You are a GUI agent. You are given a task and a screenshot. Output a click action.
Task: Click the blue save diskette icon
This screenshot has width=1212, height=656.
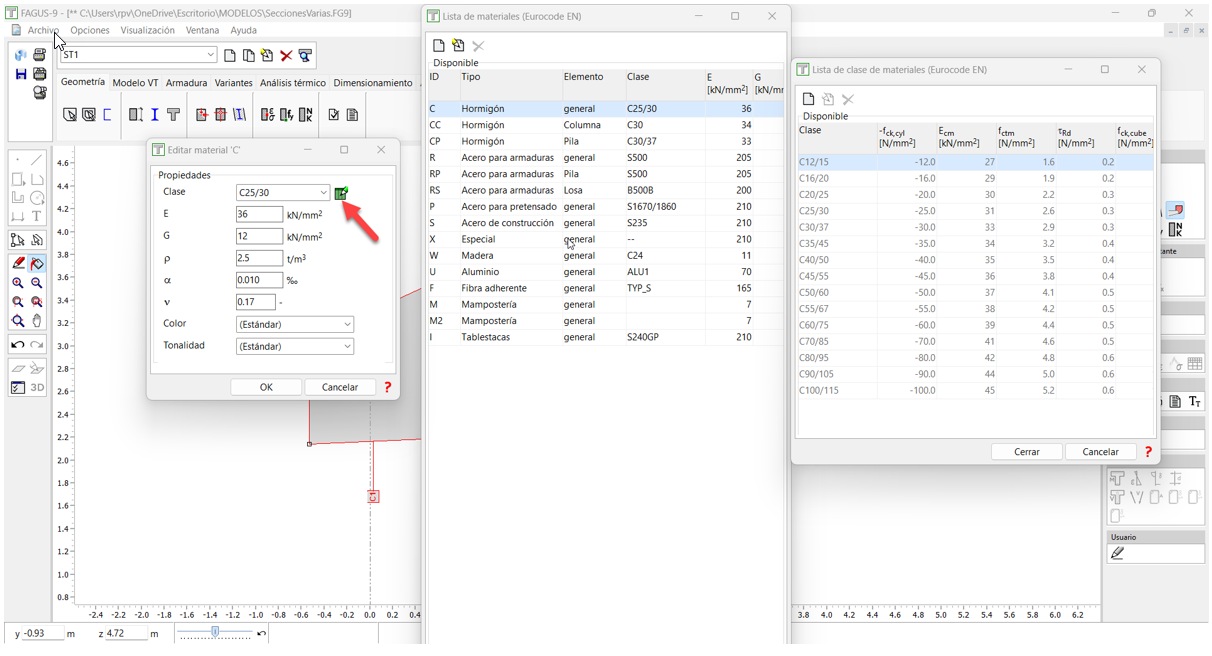[20, 74]
